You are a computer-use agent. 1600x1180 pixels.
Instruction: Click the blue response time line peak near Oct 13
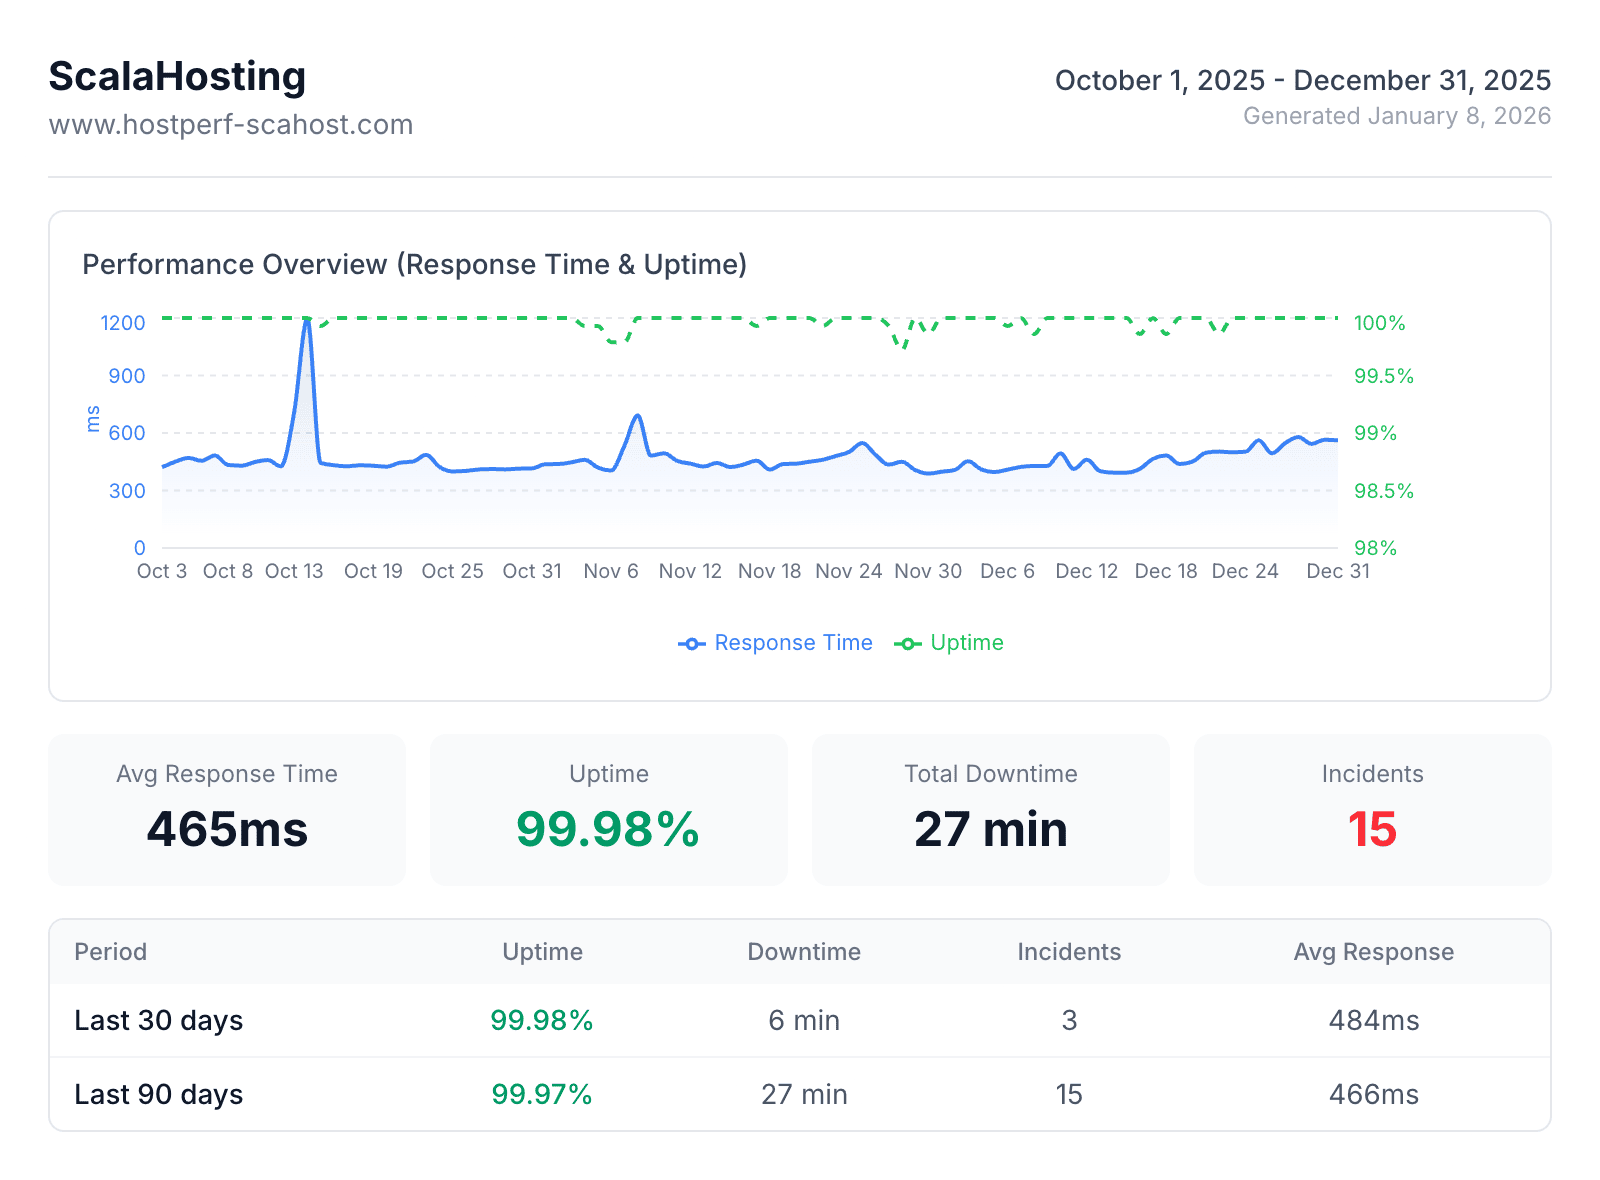tap(307, 320)
